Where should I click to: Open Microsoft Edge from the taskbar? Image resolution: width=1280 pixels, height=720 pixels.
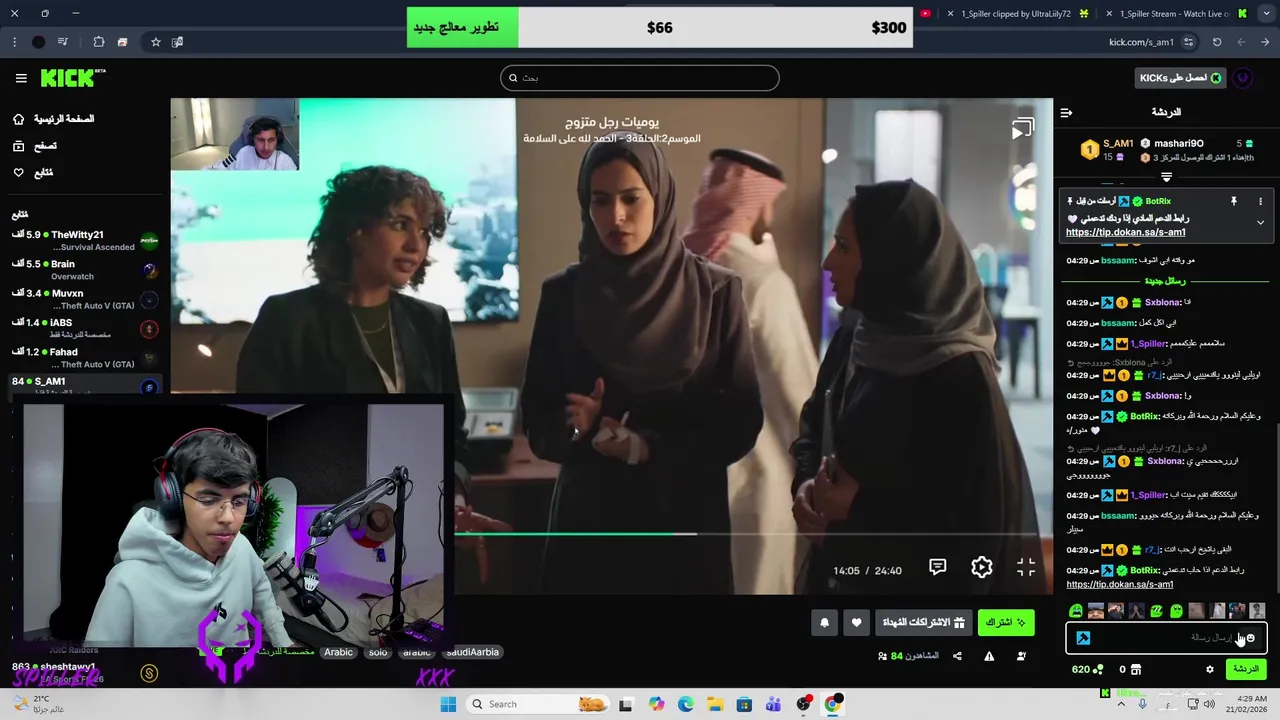pyautogui.click(x=685, y=704)
